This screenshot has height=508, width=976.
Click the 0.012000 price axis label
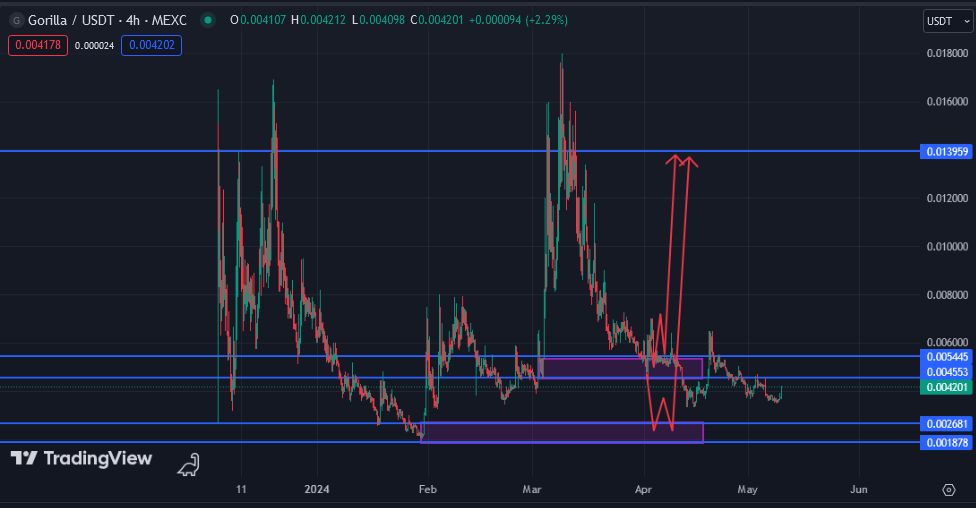[947, 199]
